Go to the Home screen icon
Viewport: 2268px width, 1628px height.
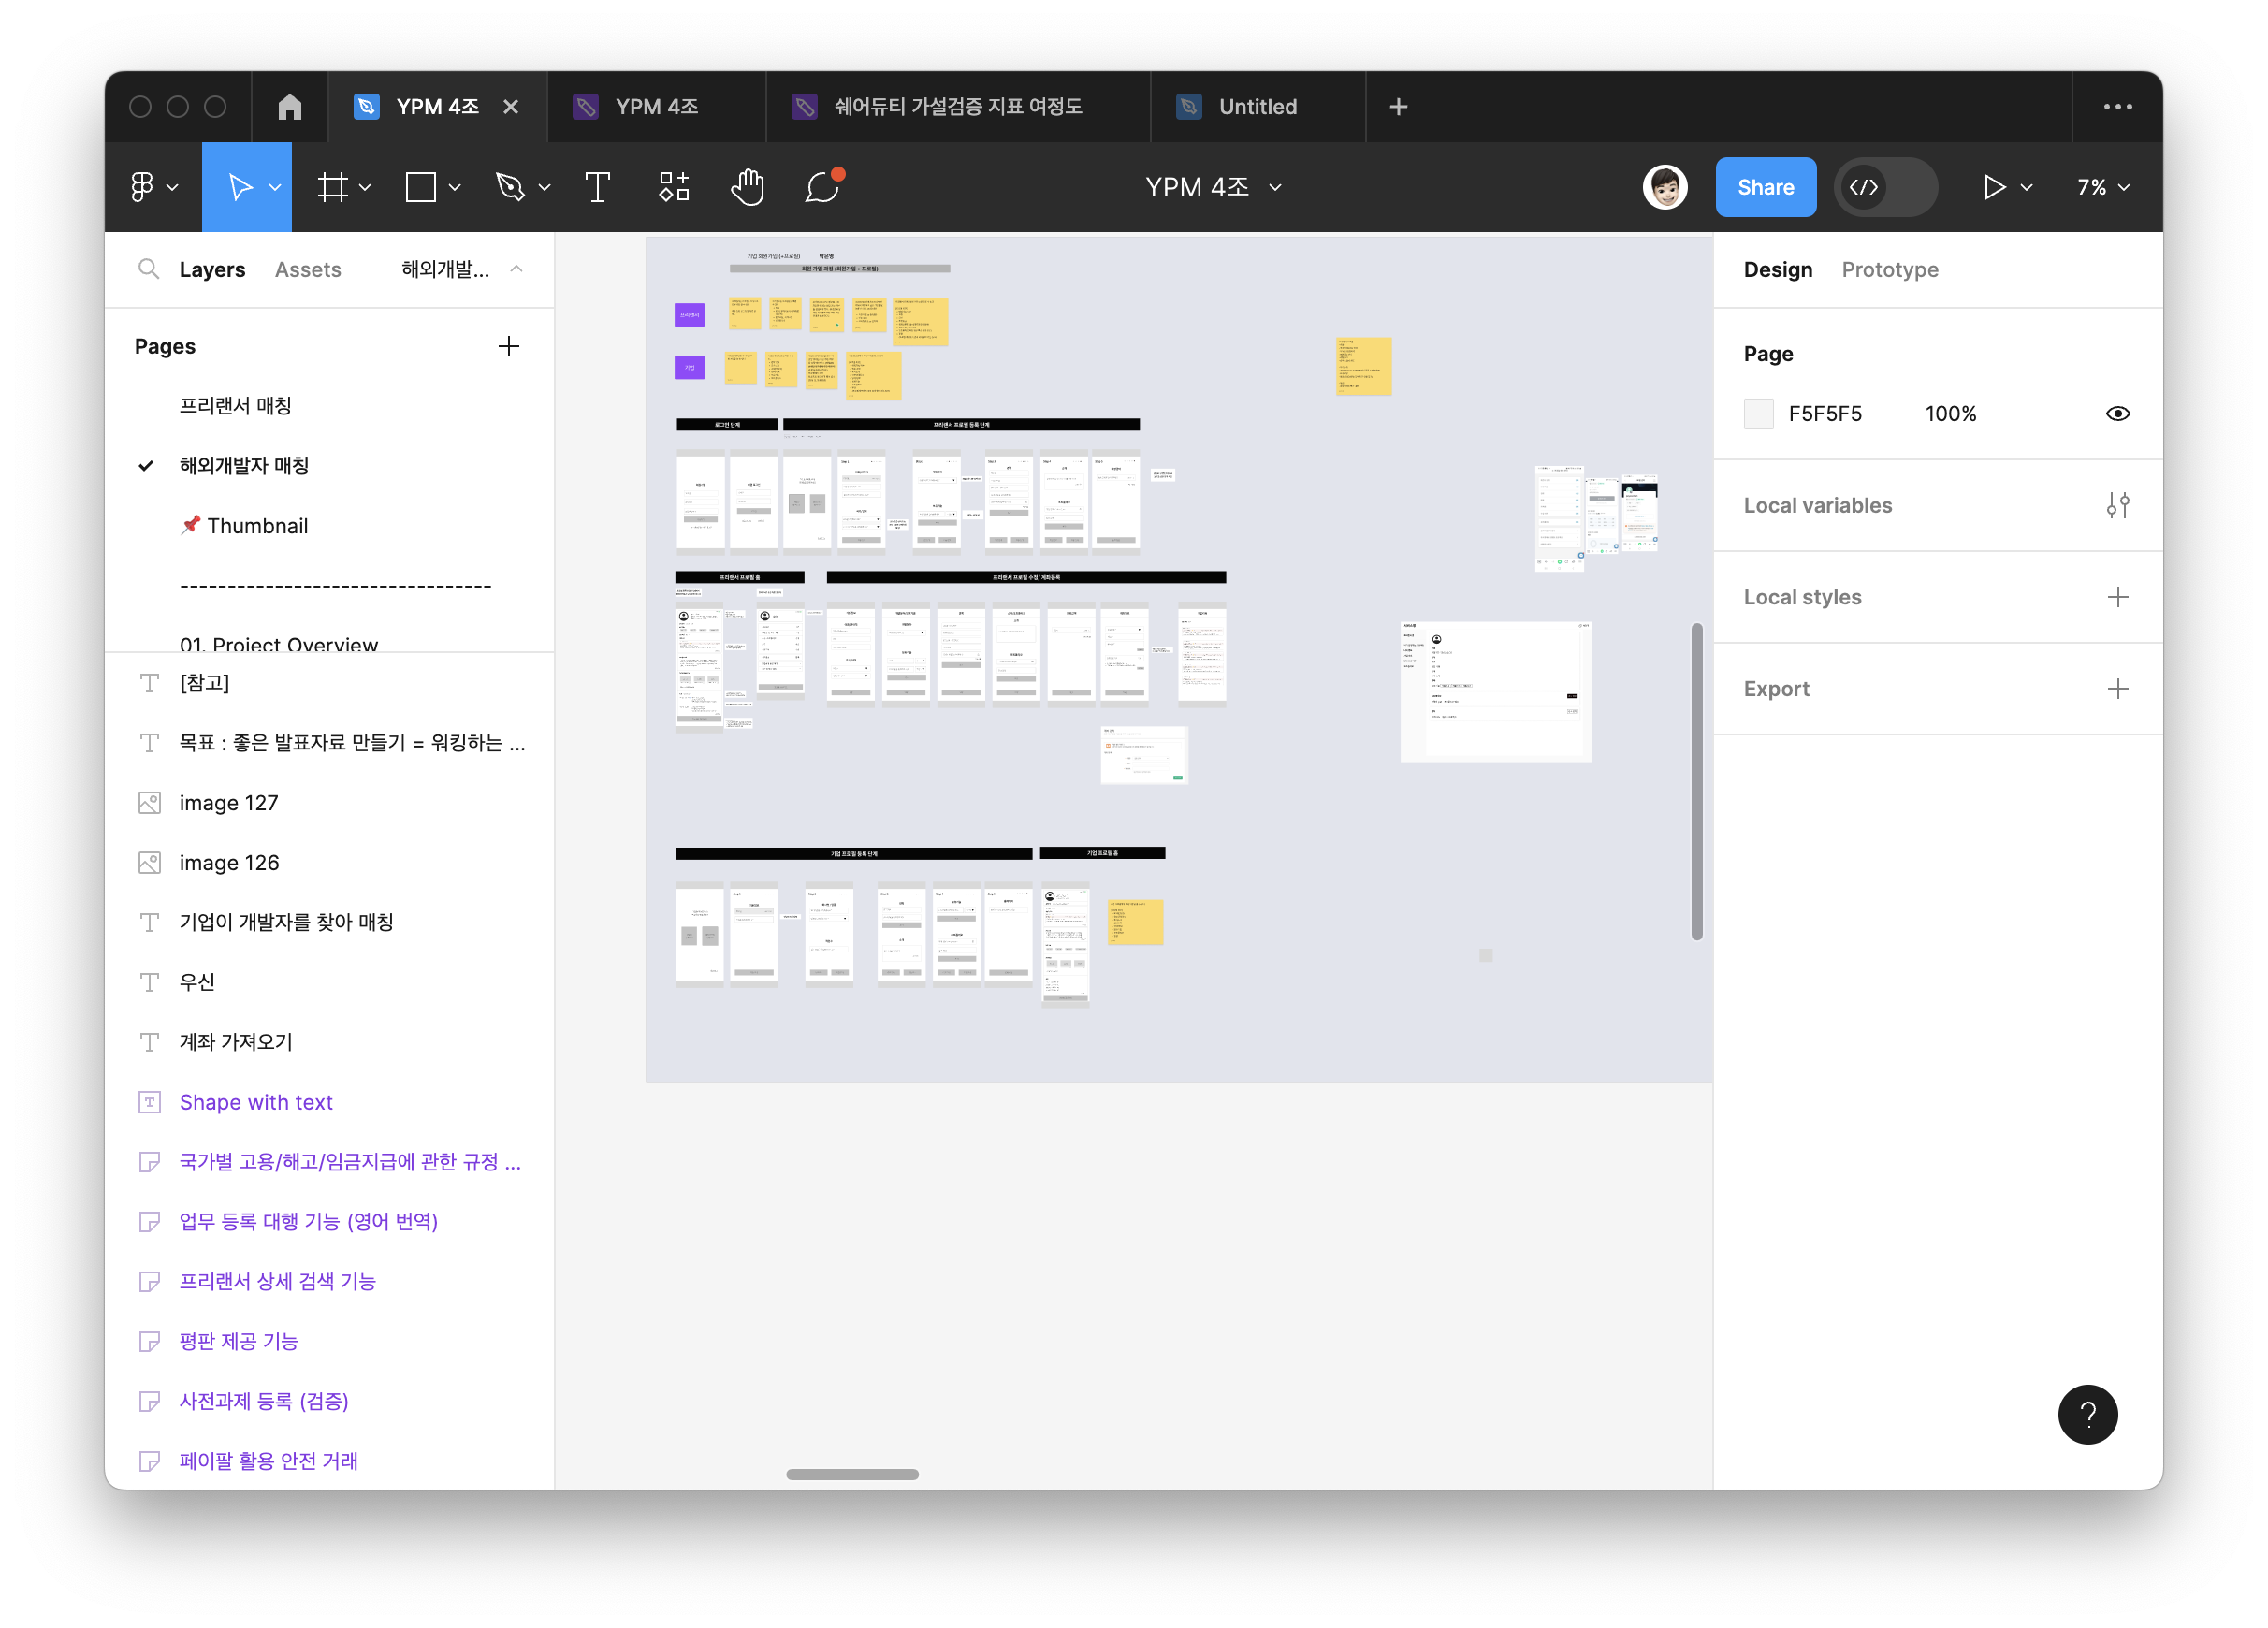coord(290,107)
